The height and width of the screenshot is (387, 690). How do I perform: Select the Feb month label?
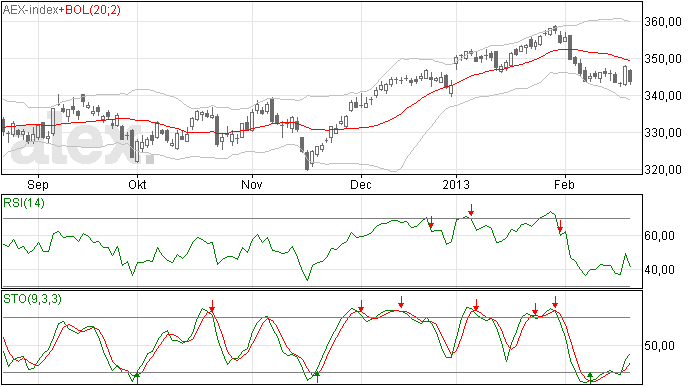(565, 184)
